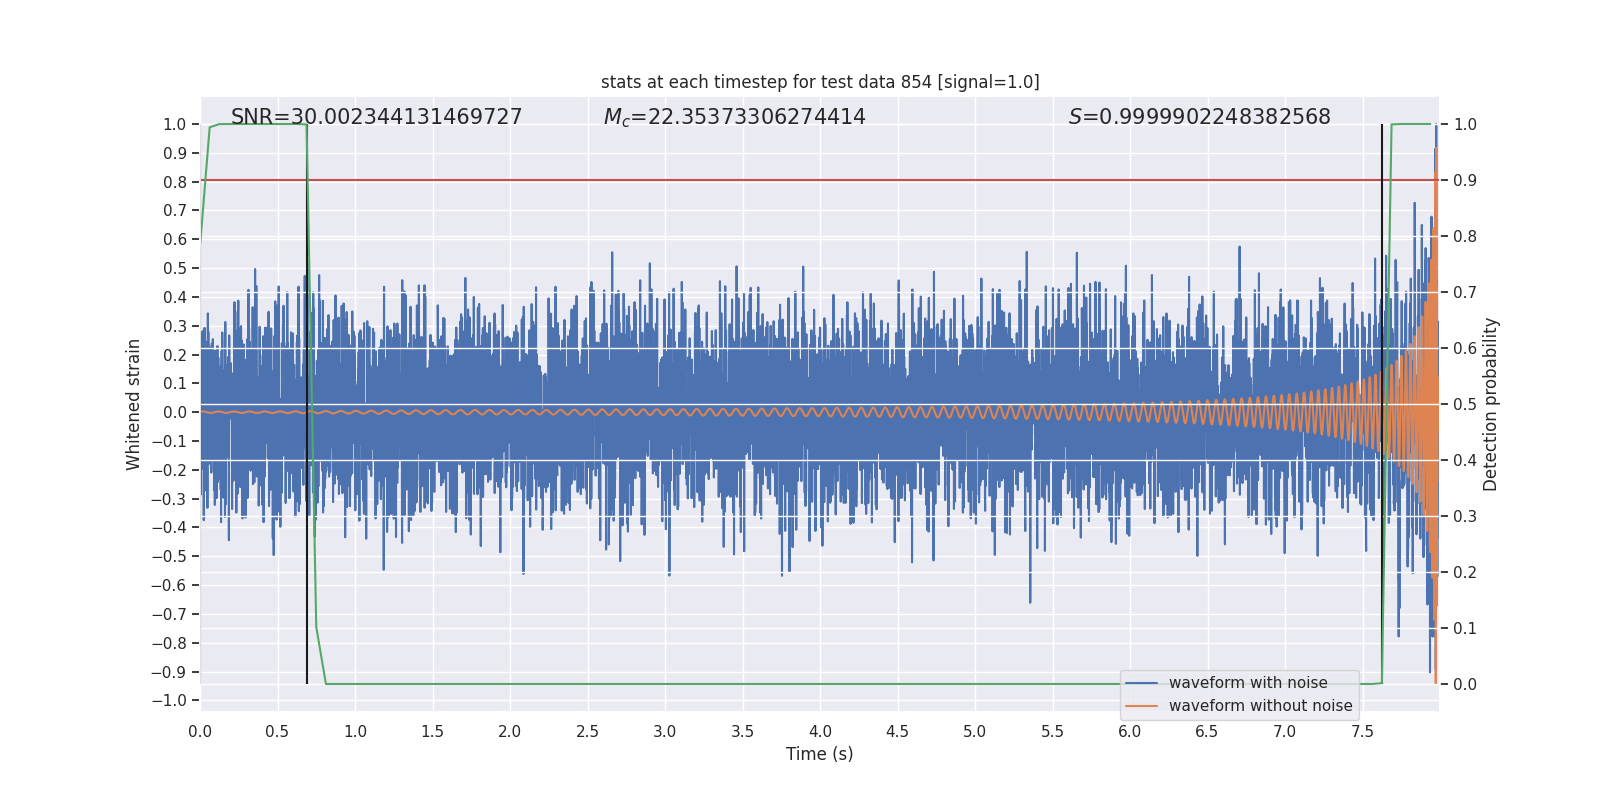1600x800 pixels.
Task: Click time-axis tick label 2.5
Action: point(588,731)
